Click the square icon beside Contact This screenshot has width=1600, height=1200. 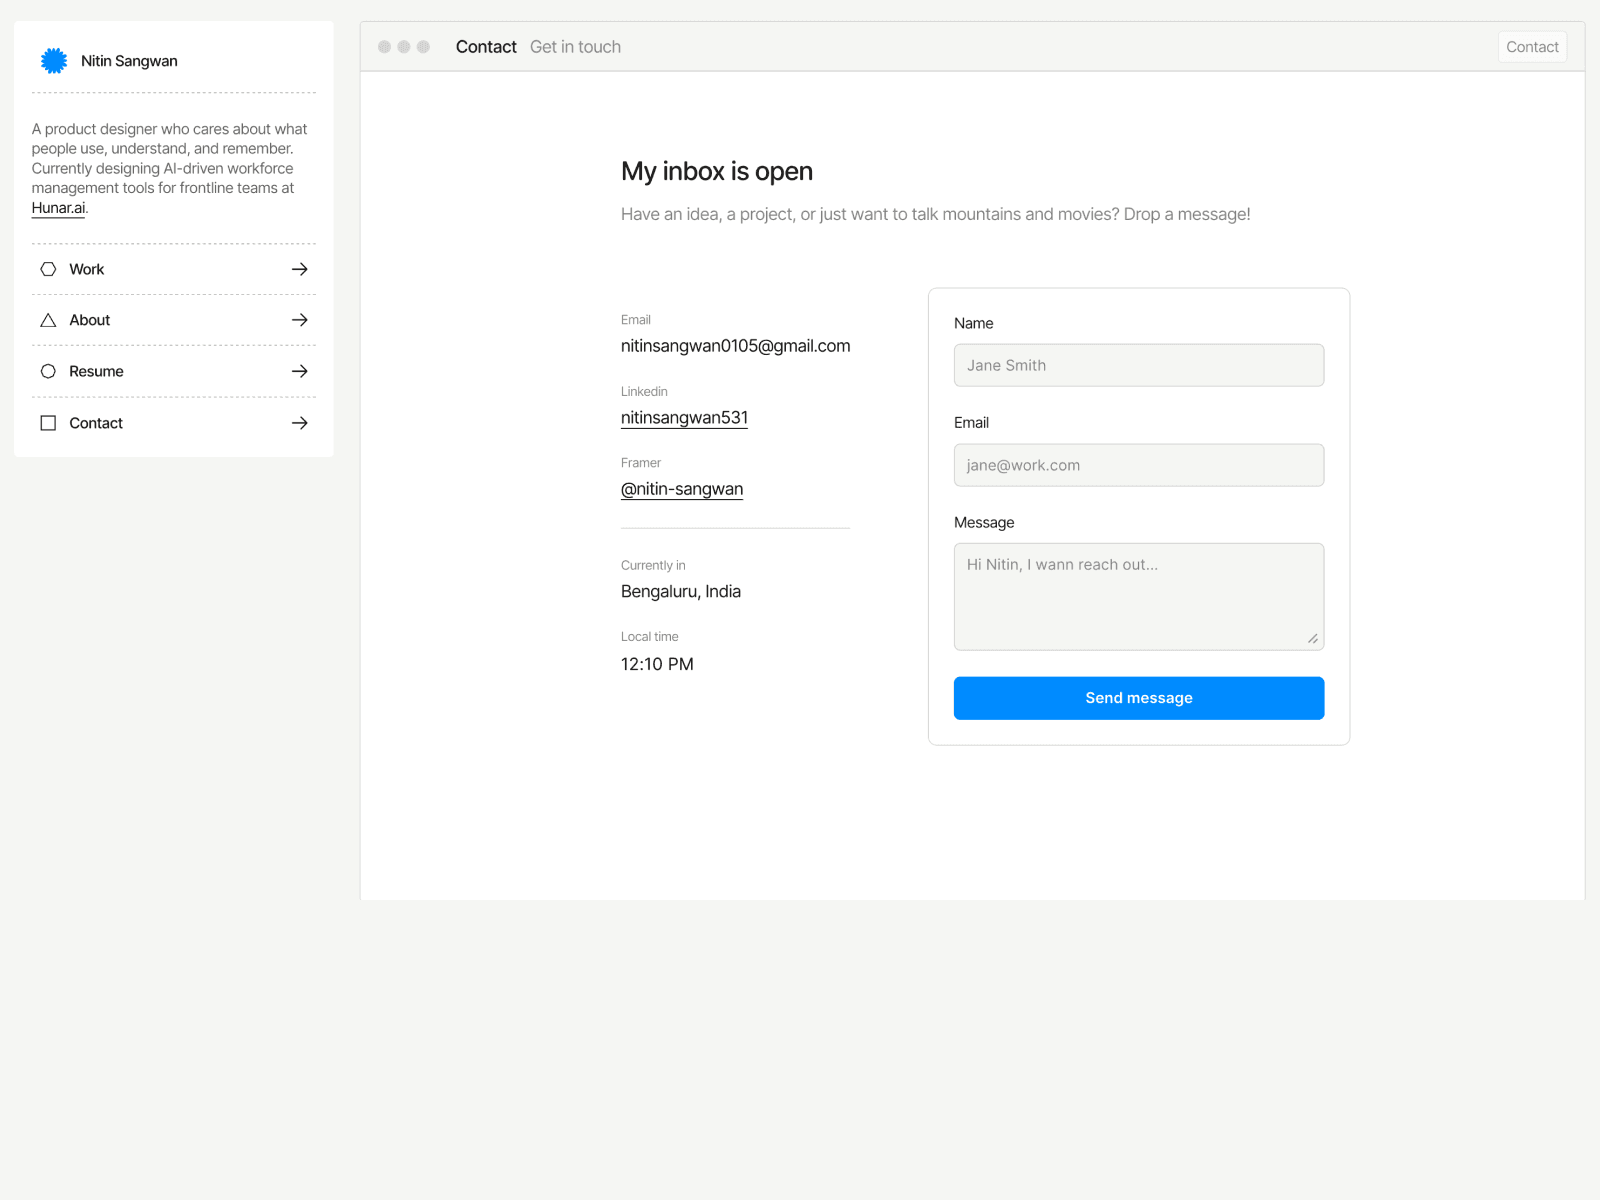point(48,423)
